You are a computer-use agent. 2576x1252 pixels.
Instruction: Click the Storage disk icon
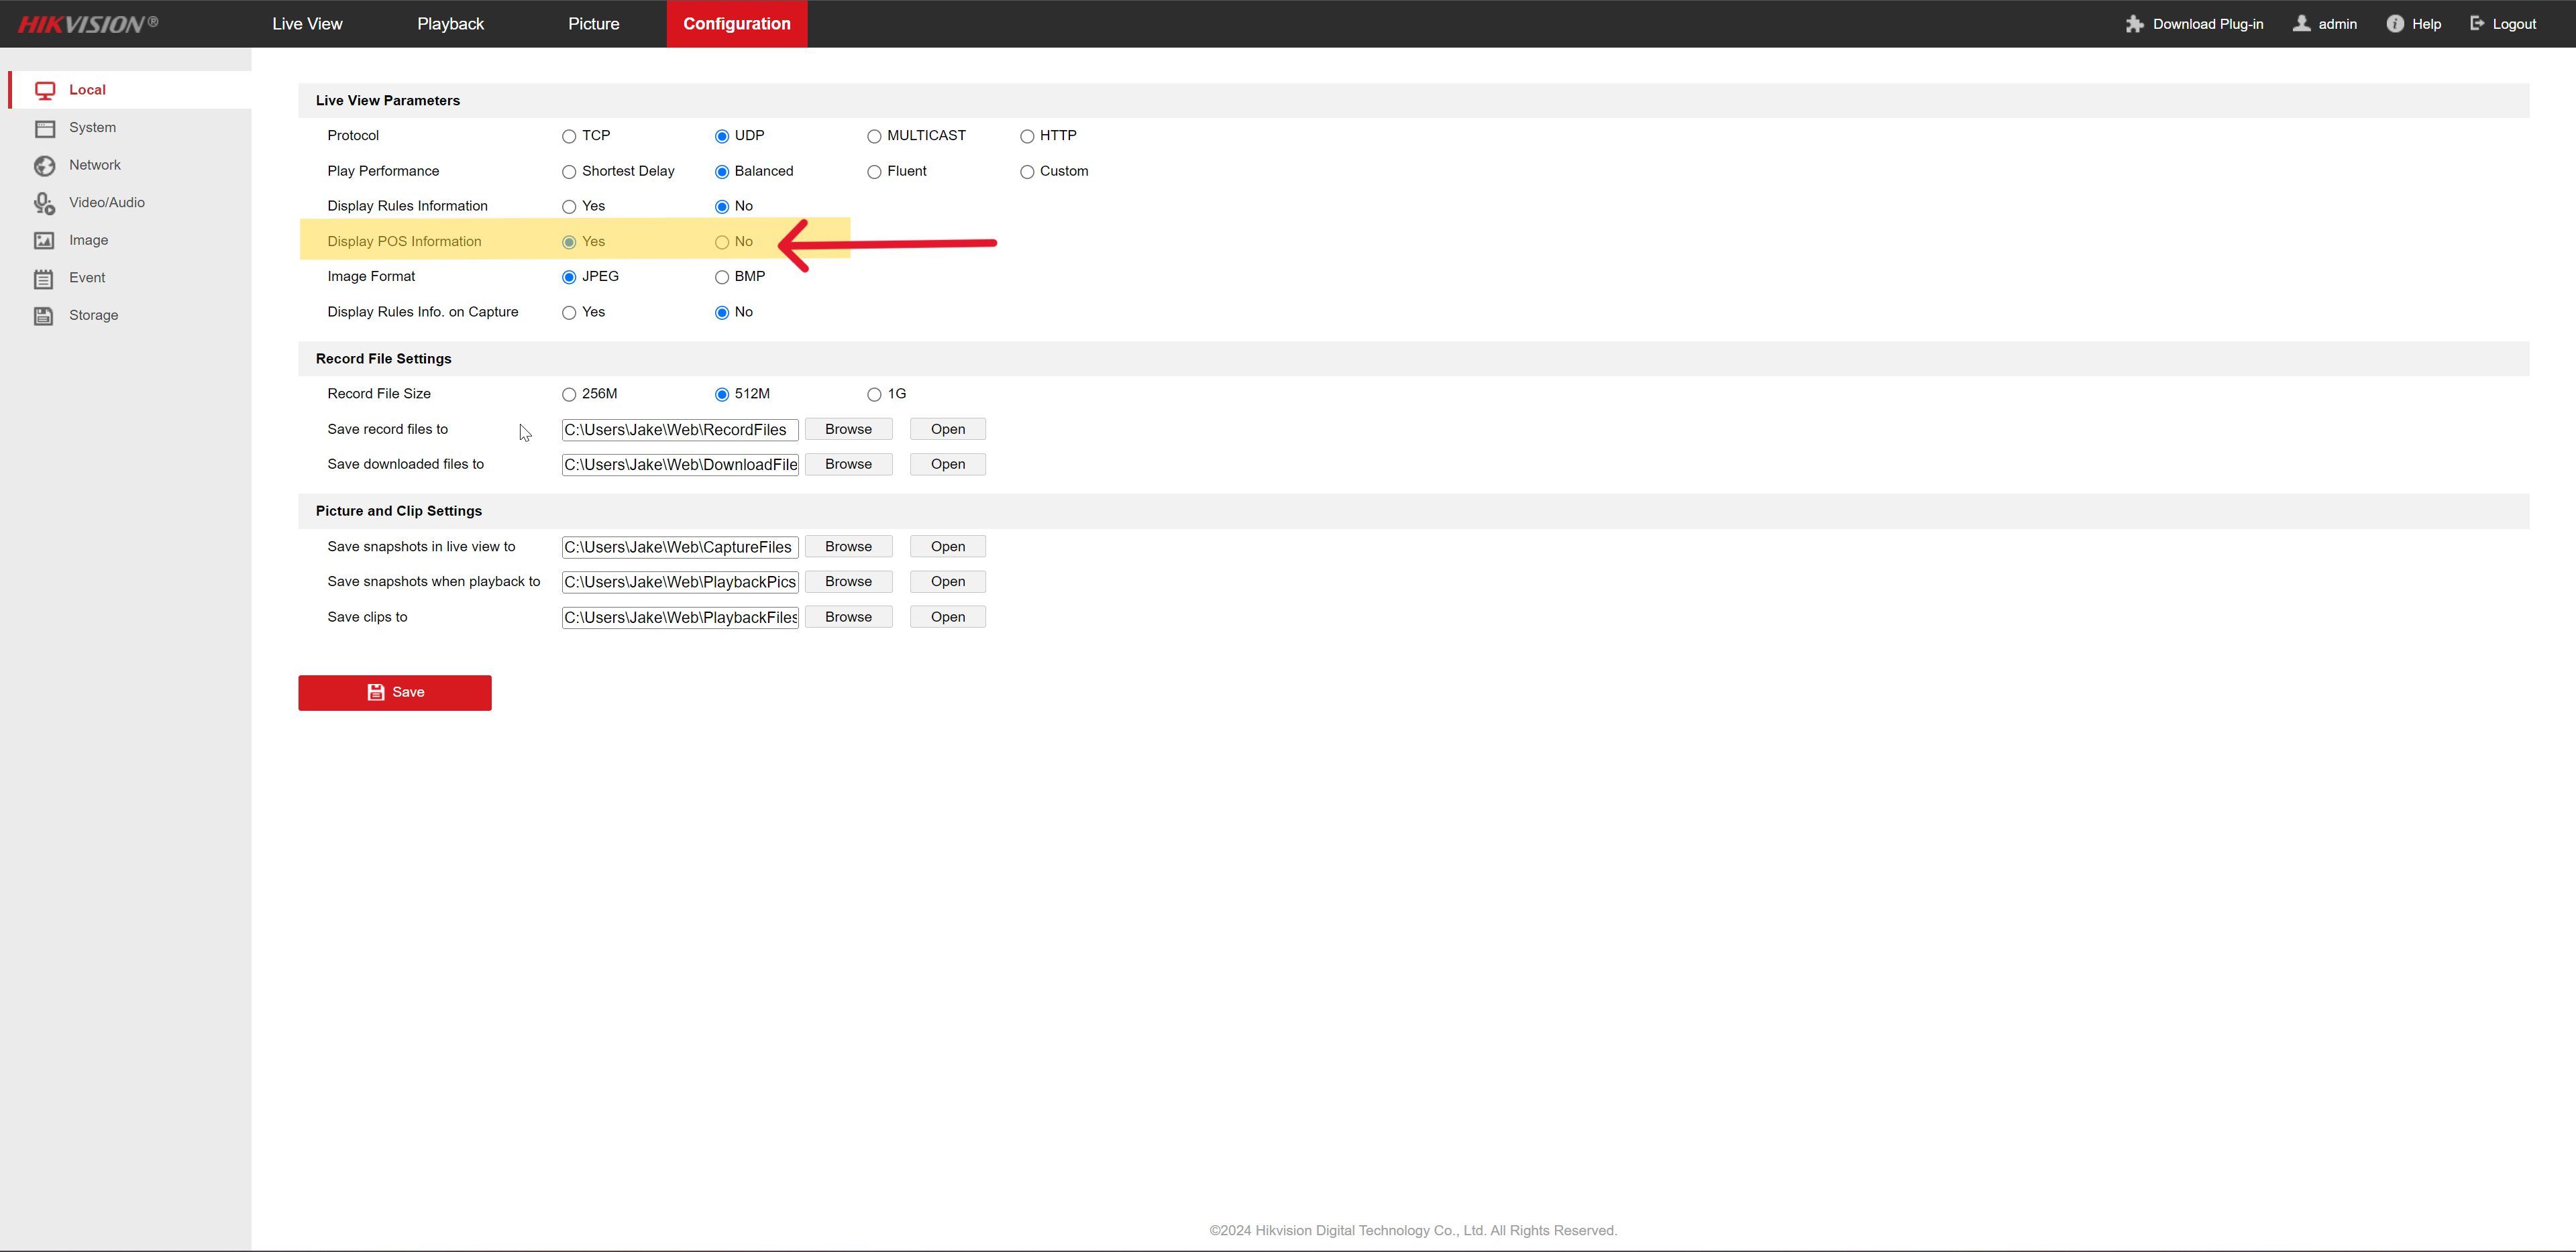click(45, 315)
